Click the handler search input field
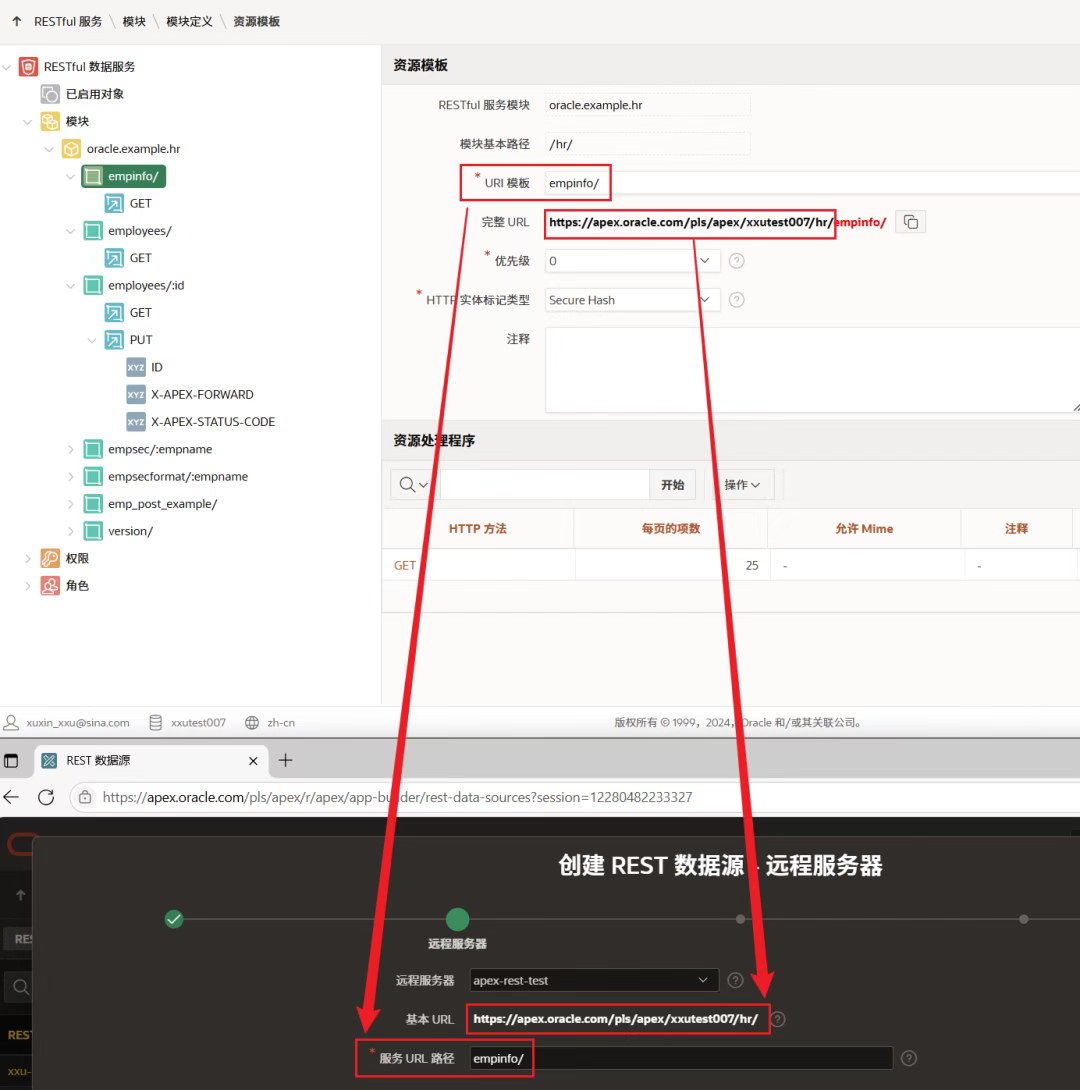Image resolution: width=1080 pixels, height=1090 pixels. [x=545, y=485]
